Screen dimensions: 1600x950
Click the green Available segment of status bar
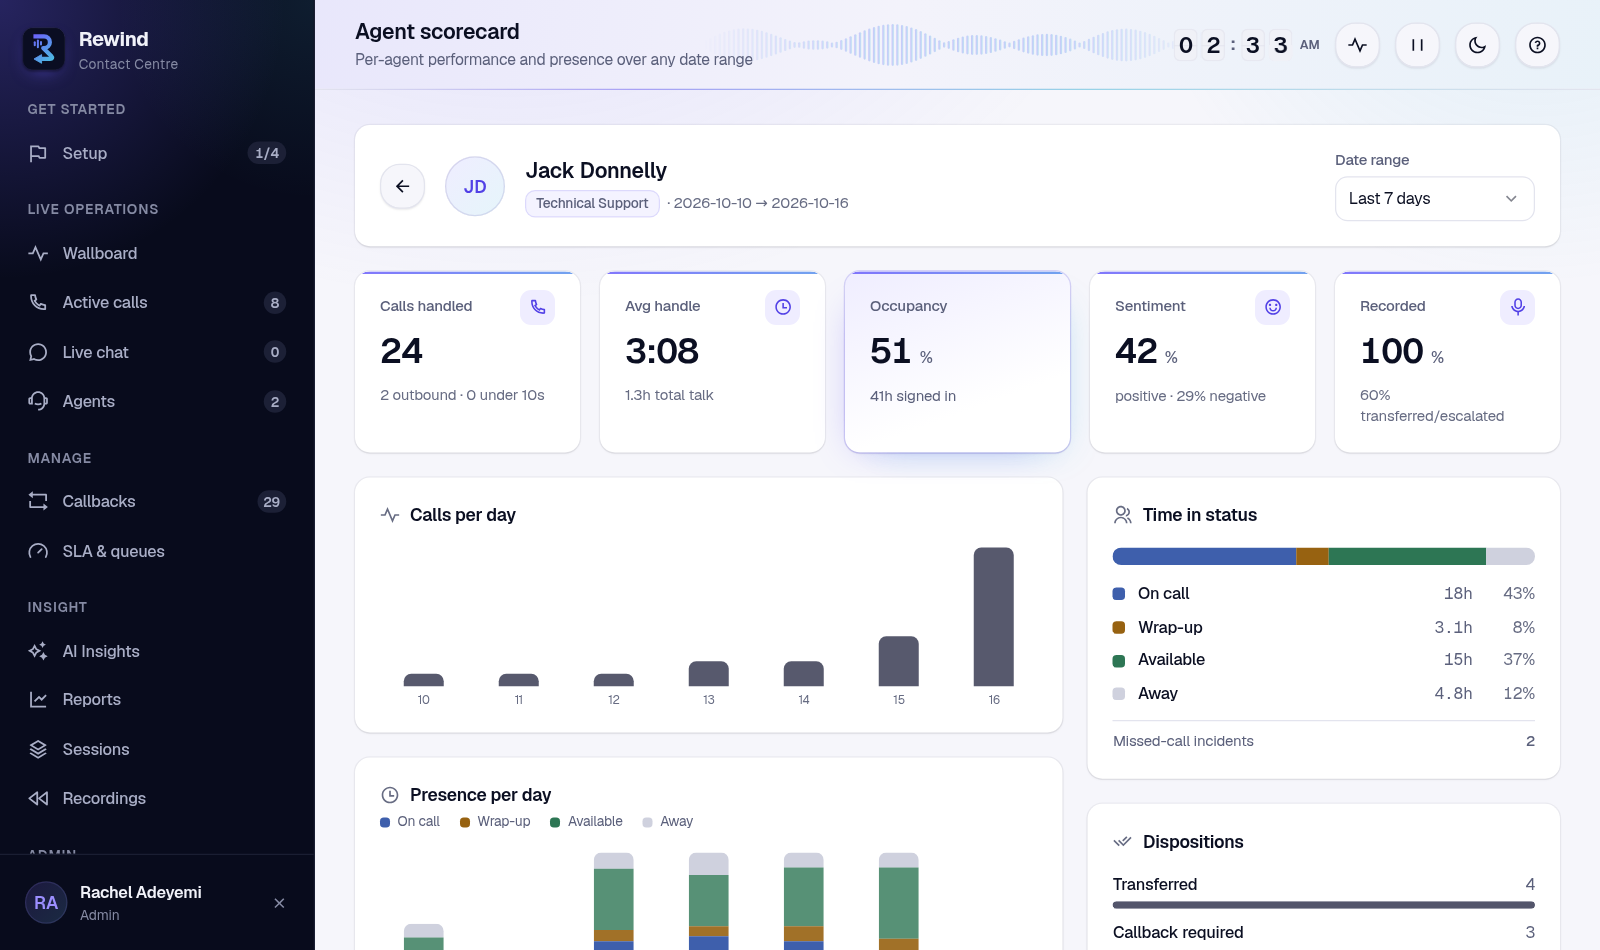1407,557
